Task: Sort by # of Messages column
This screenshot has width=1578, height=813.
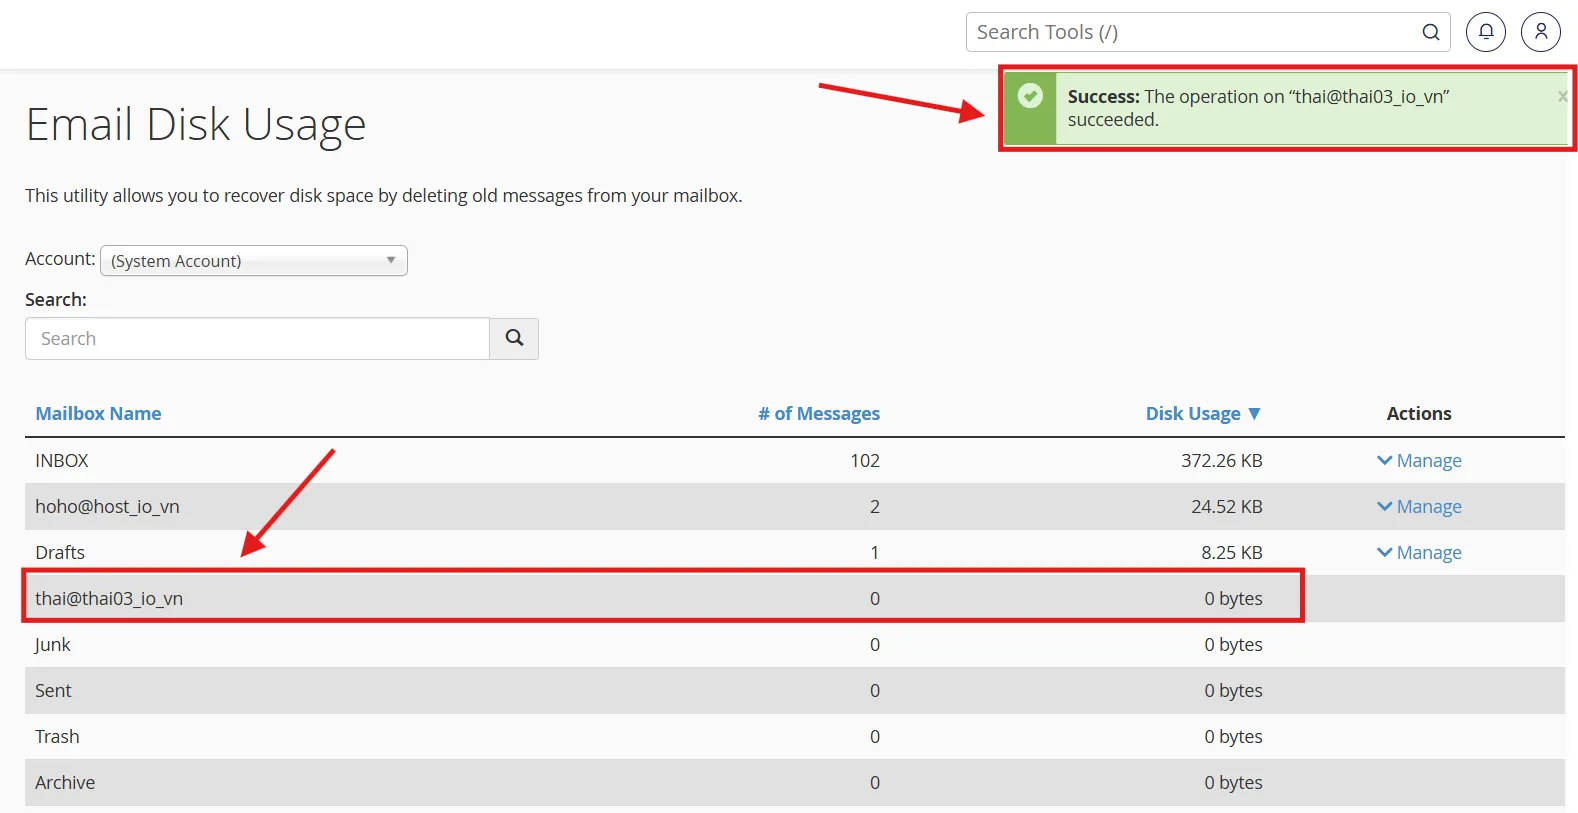Action: pyautogui.click(x=818, y=414)
